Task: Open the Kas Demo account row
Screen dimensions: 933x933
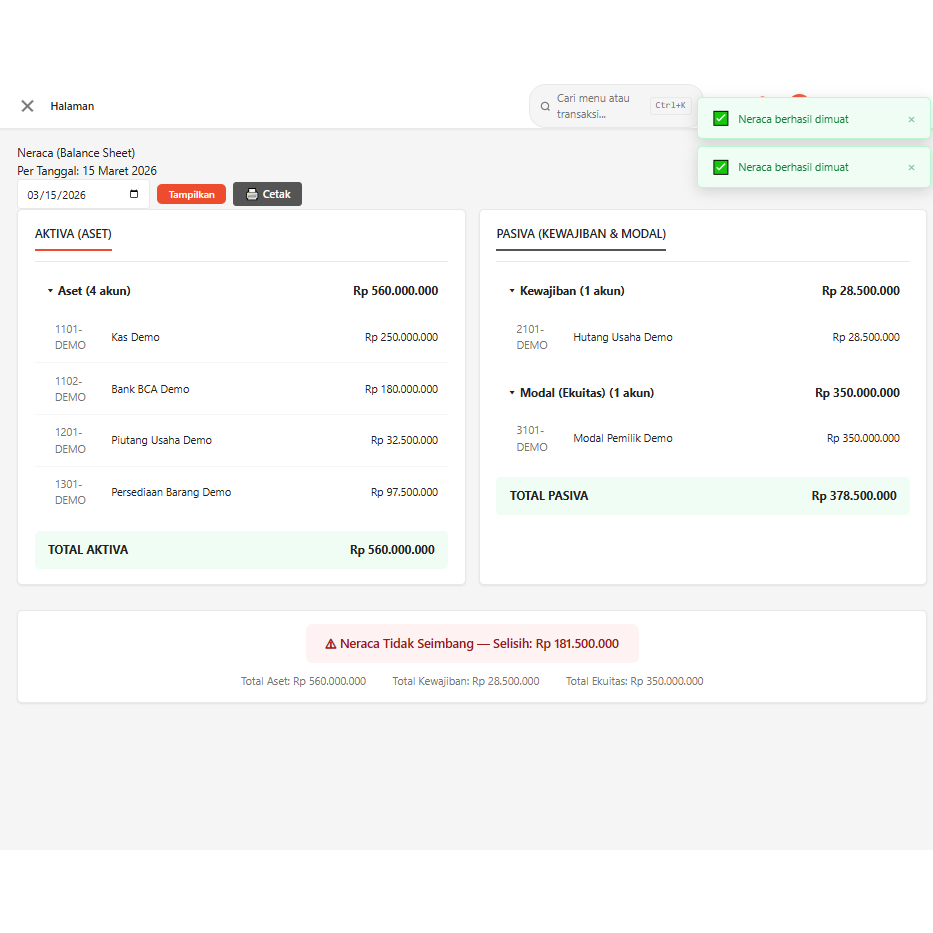Action: tap(241, 337)
